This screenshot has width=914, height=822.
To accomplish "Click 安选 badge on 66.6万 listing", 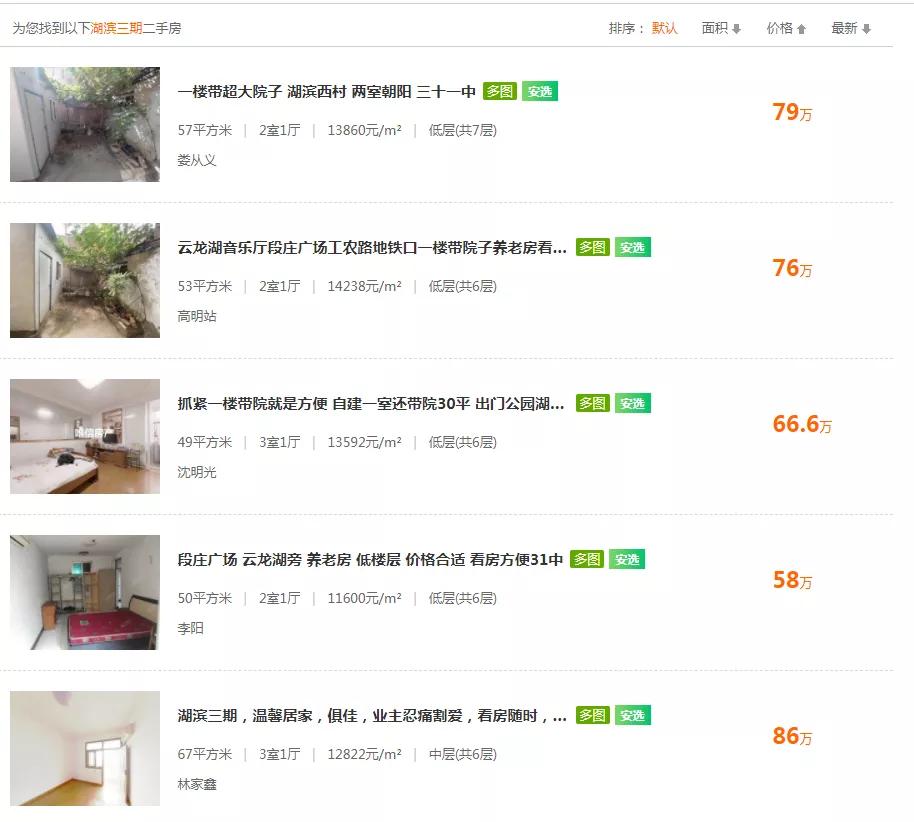I will [x=632, y=403].
